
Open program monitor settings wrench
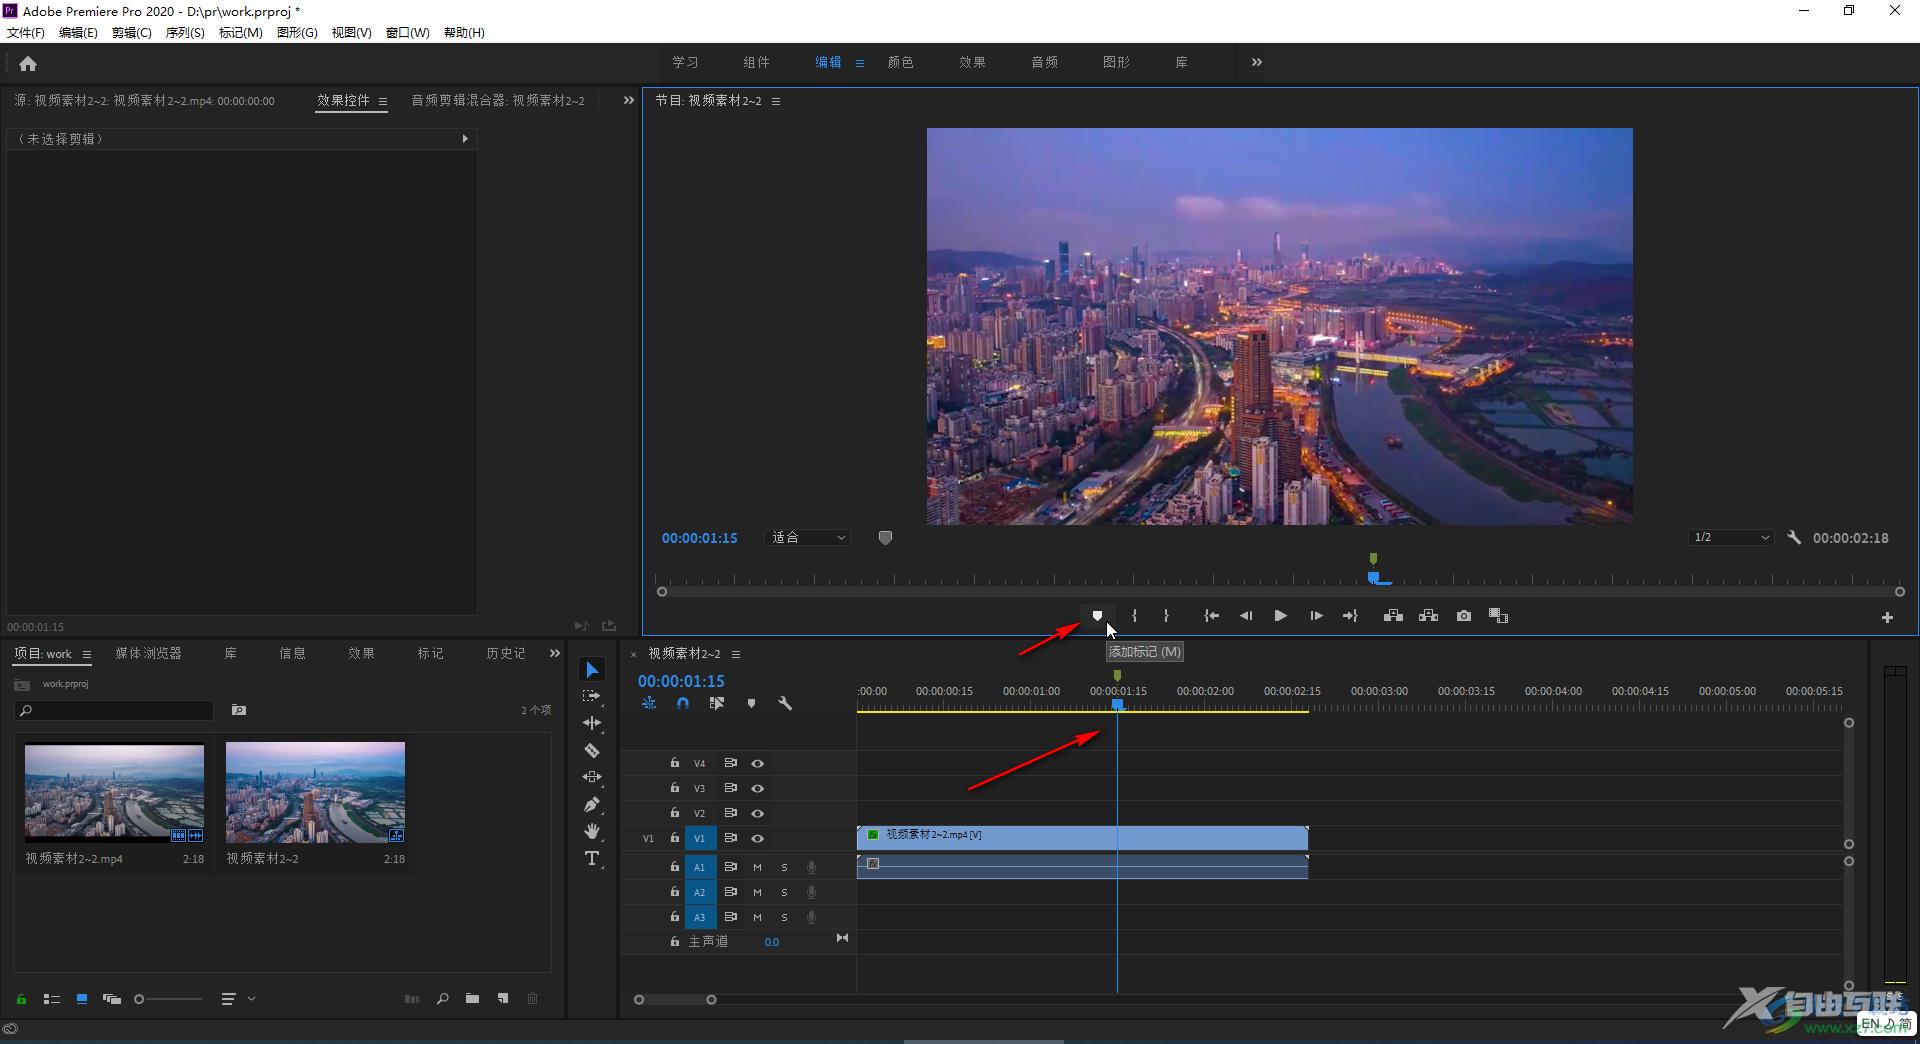tap(1794, 537)
